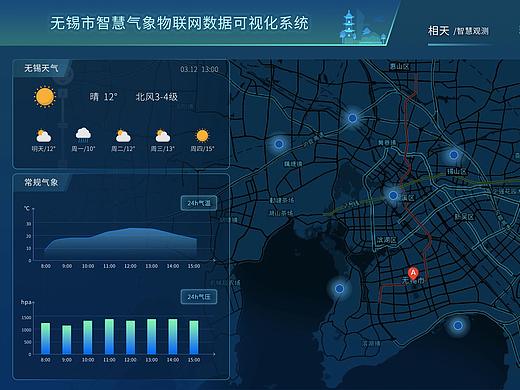Click the blue station marker on the southern lake edge
The height and width of the screenshot is (390, 520).
tap(458, 325)
